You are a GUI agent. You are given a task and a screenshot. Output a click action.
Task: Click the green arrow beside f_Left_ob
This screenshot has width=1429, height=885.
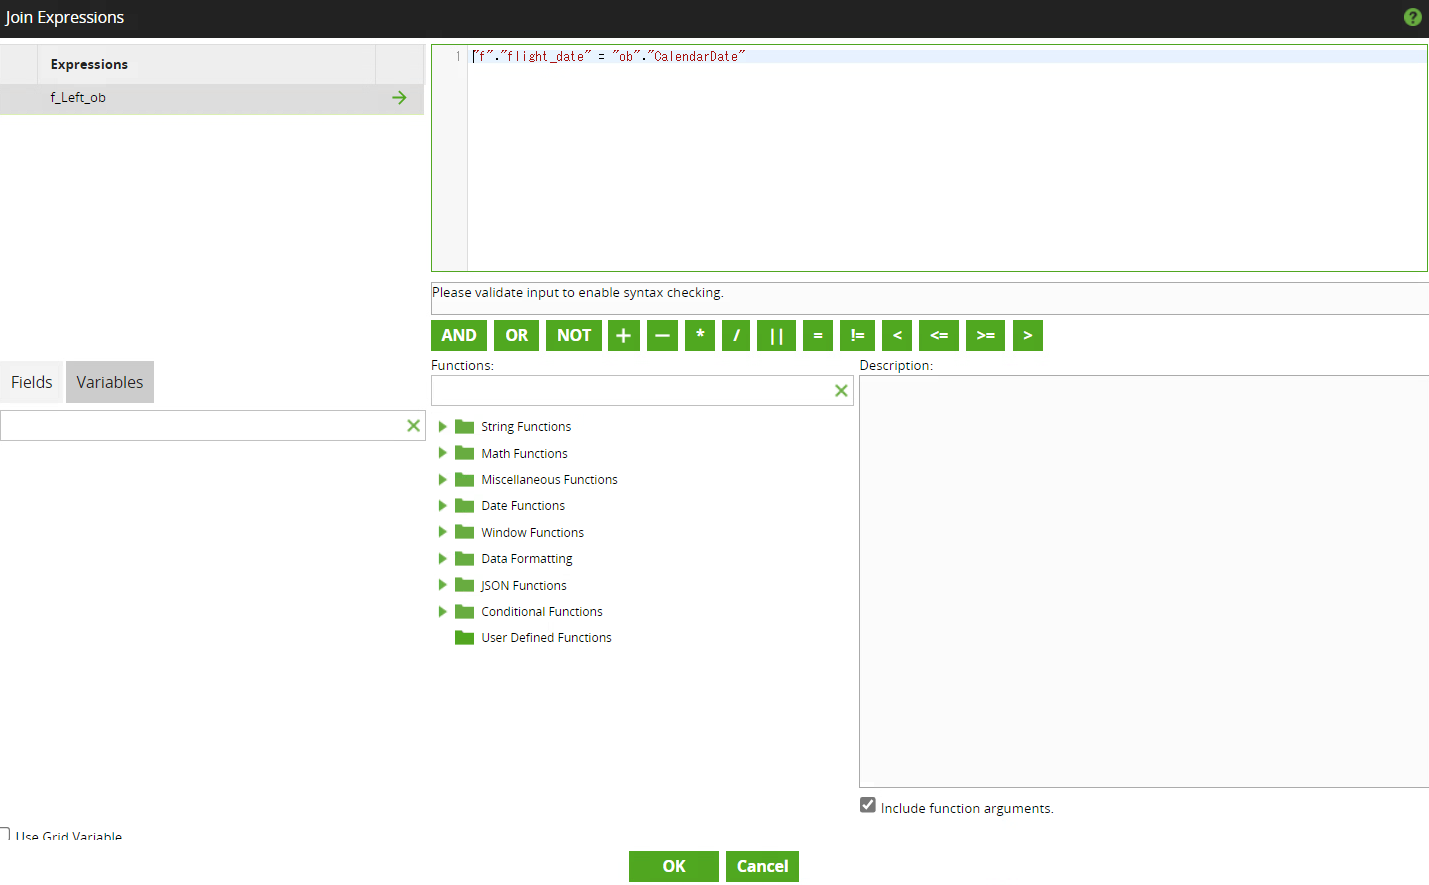[x=399, y=98]
